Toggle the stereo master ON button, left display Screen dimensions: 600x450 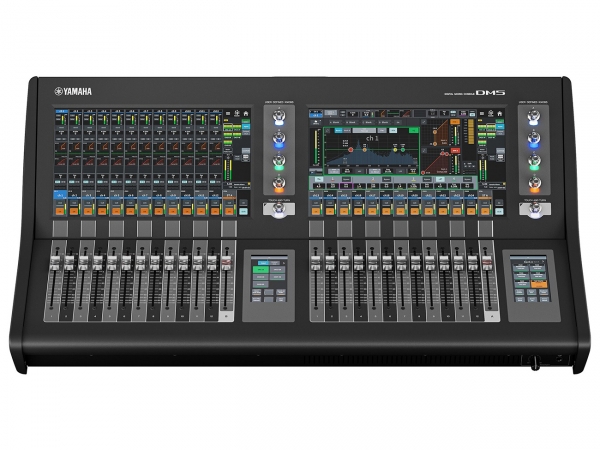click(229, 211)
